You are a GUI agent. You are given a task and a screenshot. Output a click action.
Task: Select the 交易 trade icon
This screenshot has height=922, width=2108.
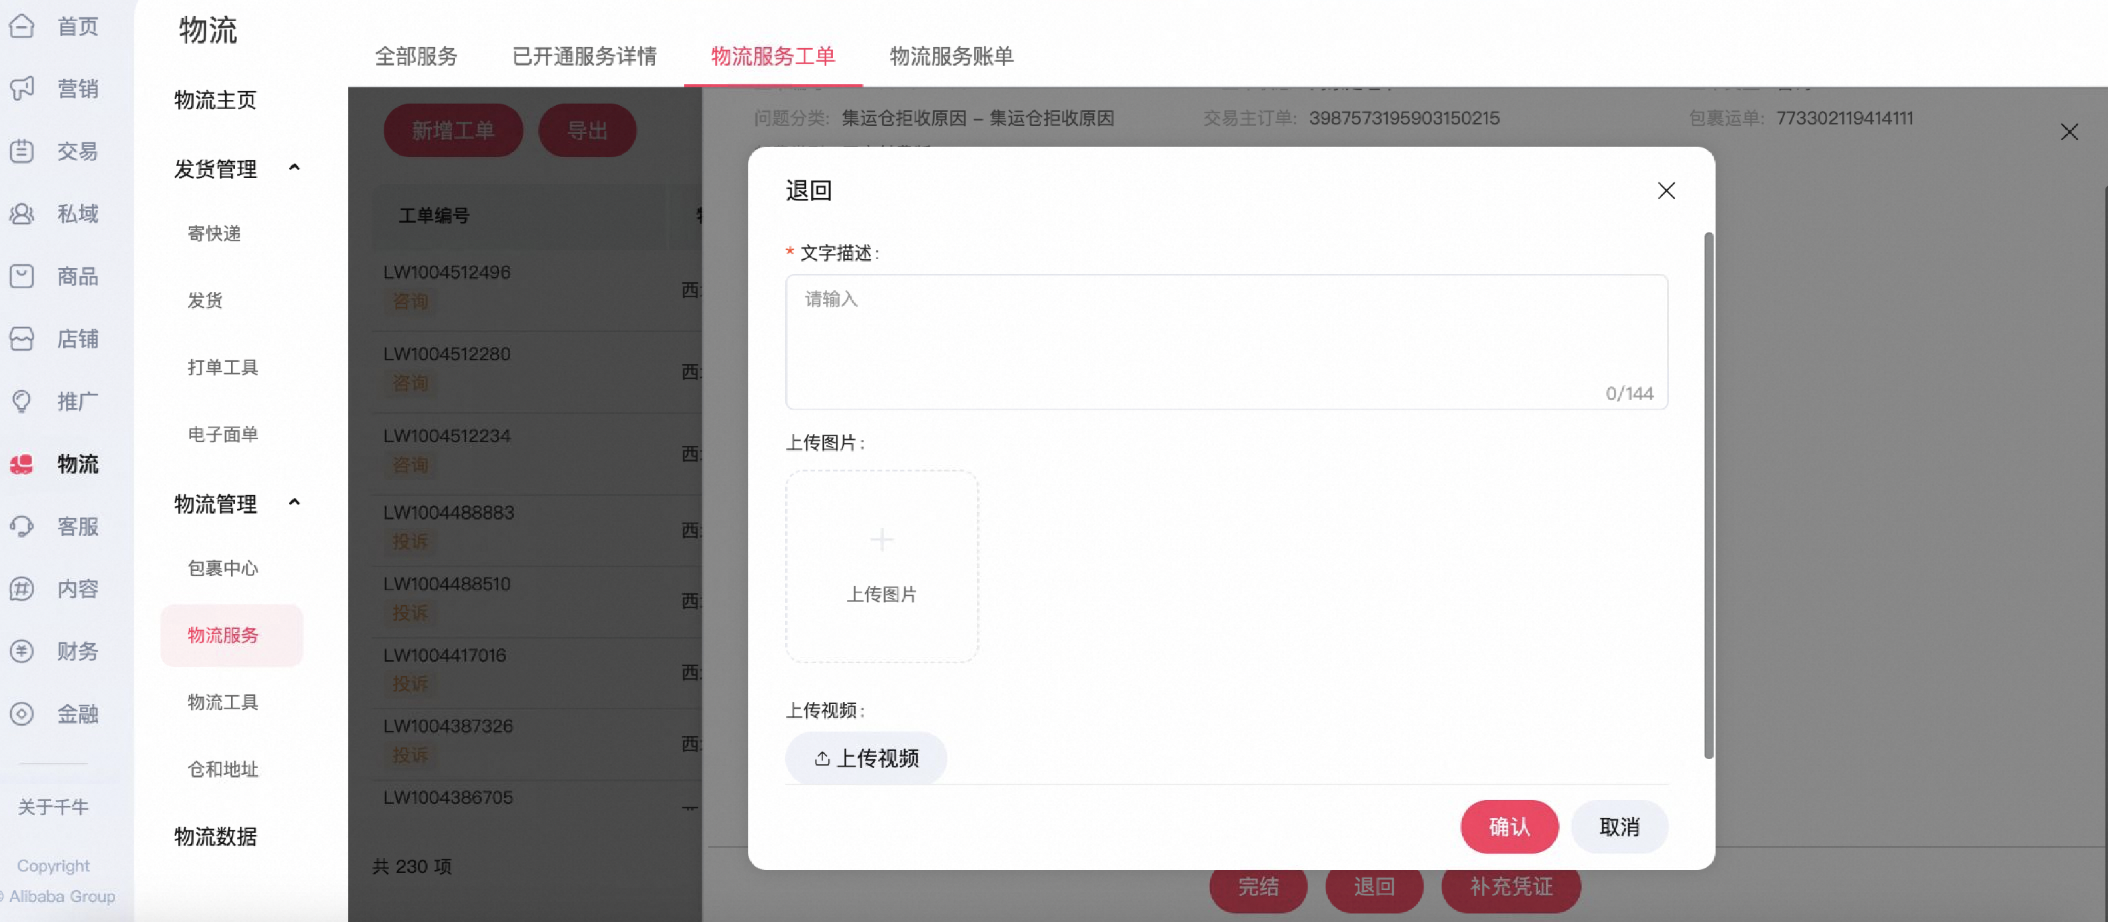click(22, 151)
